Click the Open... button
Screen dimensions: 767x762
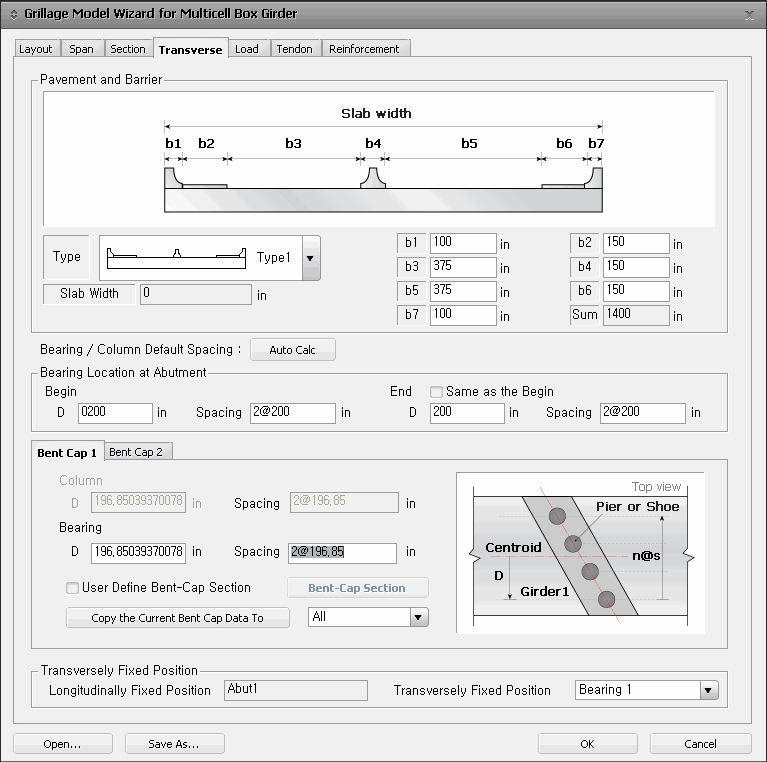(x=62, y=744)
